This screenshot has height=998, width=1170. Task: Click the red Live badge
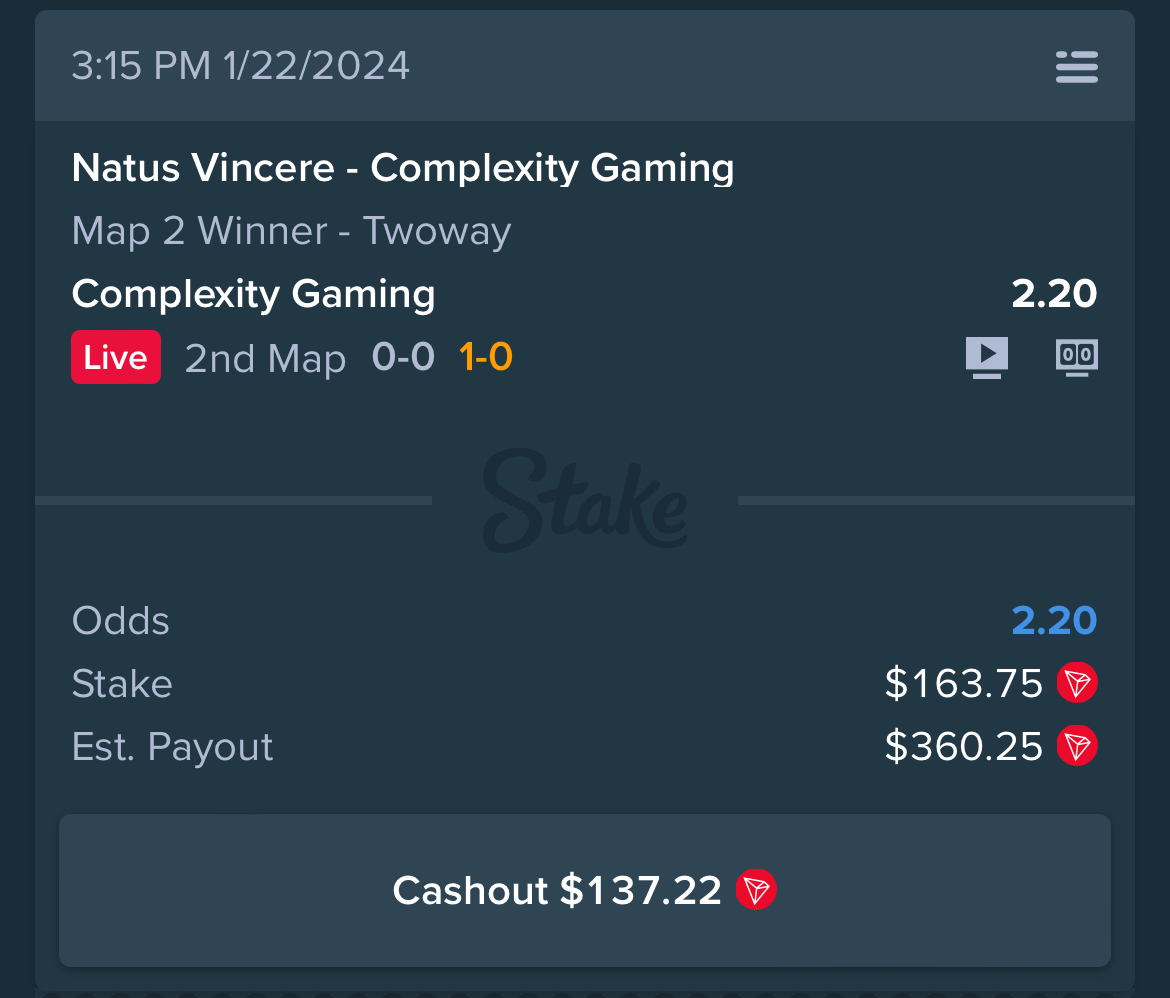(x=116, y=357)
